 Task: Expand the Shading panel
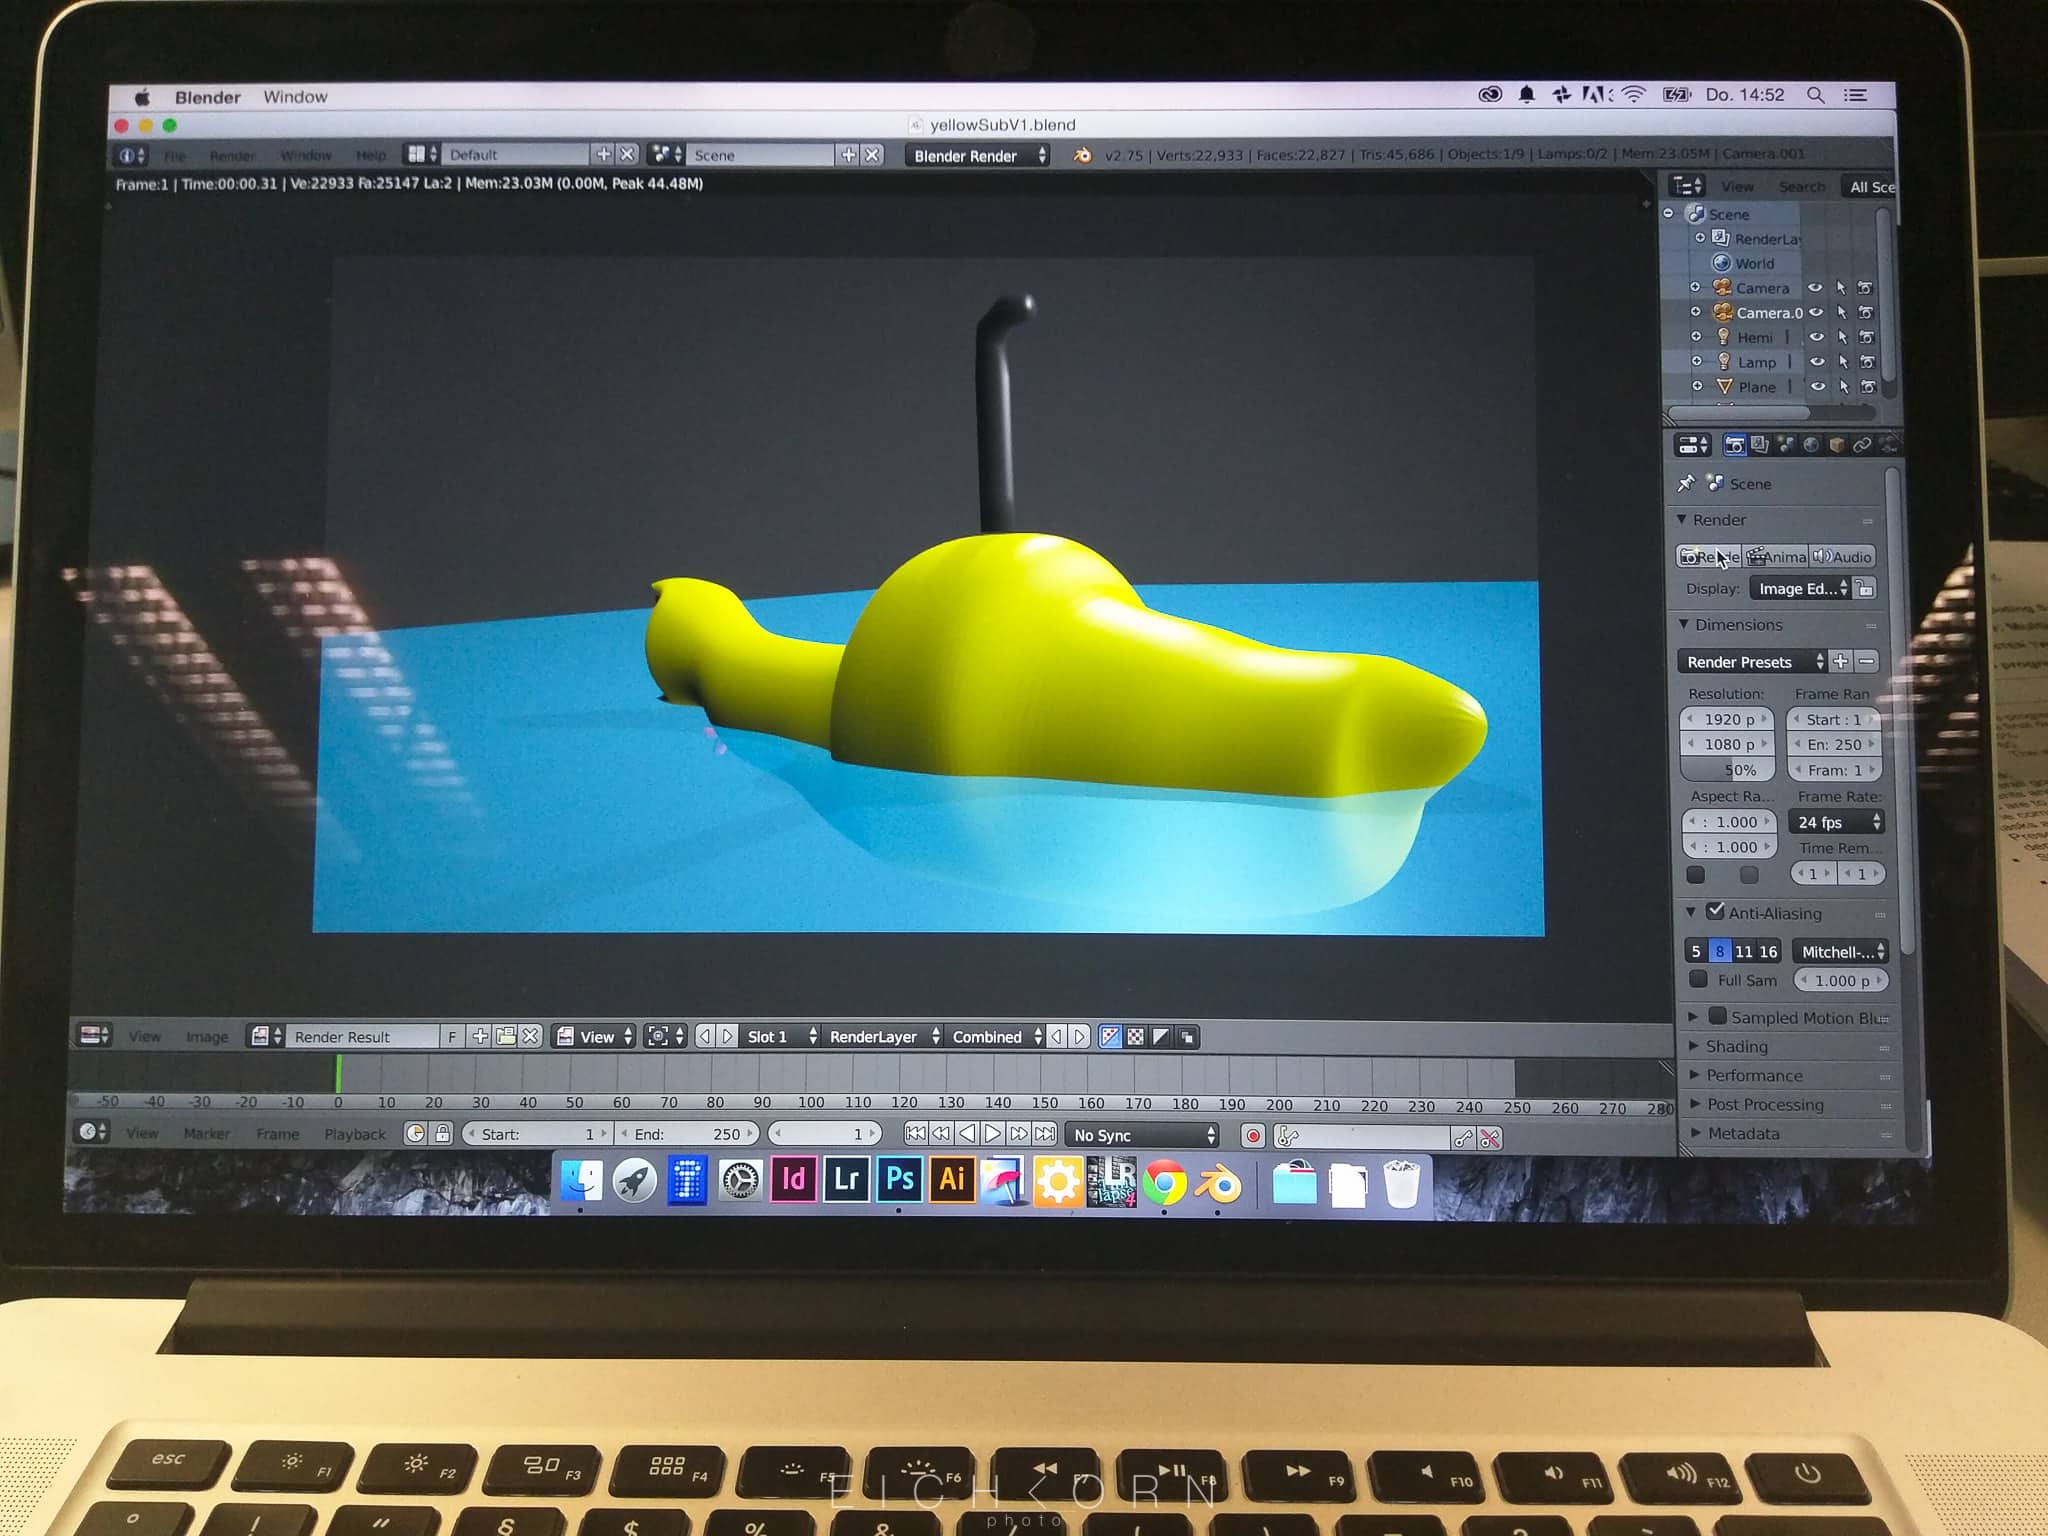tap(1736, 1047)
